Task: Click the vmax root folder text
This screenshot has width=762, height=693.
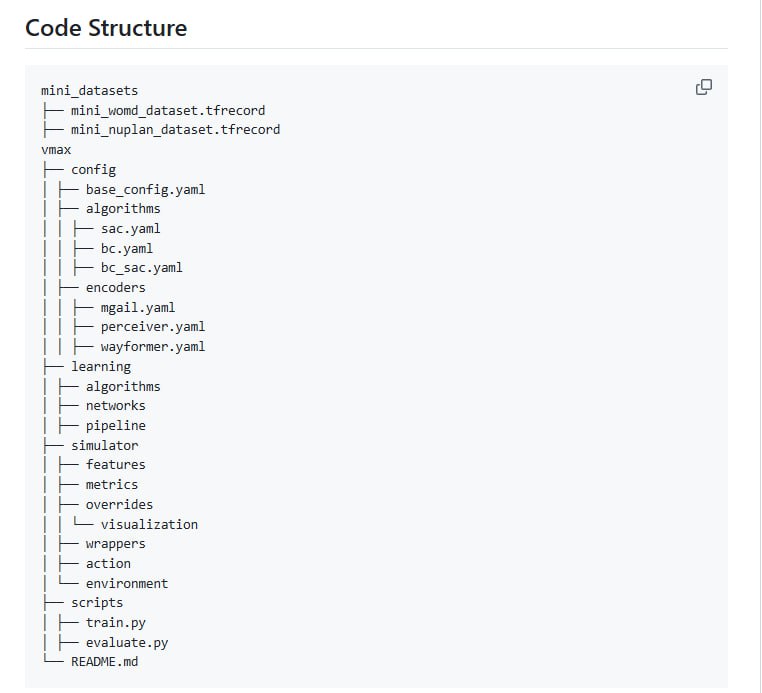Action: point(56,149)
